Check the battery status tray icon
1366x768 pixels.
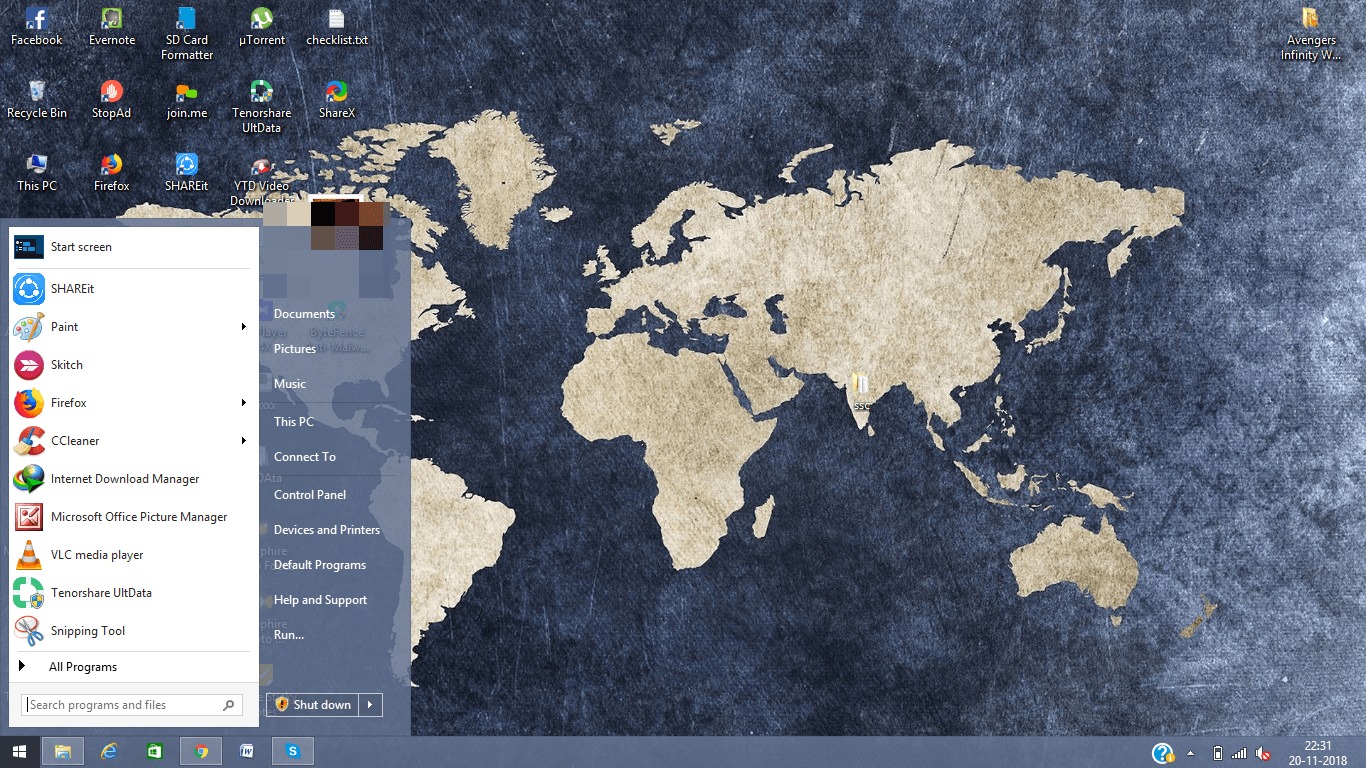click(x=1218, y=753)
